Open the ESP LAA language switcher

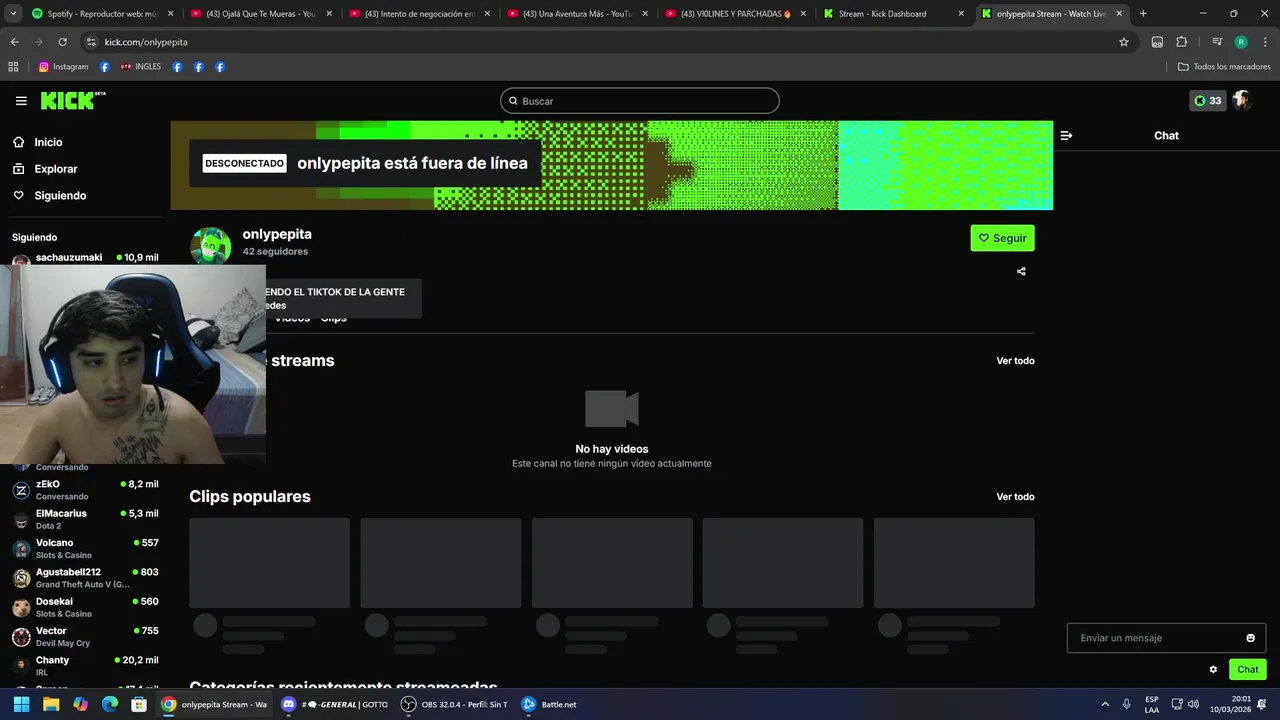coord(1152,704)
